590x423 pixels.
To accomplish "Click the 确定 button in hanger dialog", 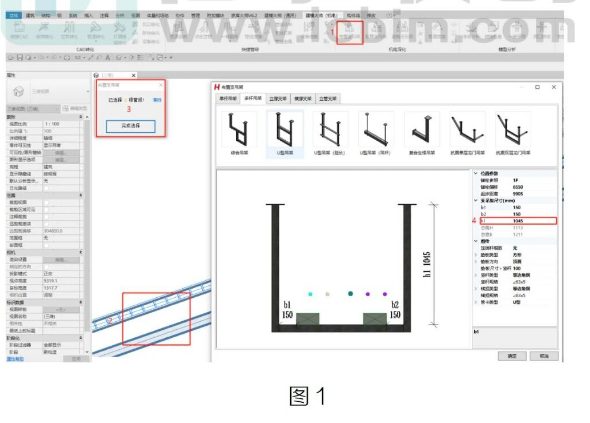I will pos(512,356).
